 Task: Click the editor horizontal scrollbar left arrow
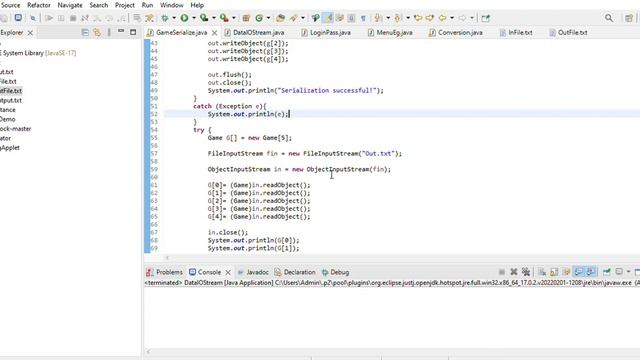coord(167,258)
